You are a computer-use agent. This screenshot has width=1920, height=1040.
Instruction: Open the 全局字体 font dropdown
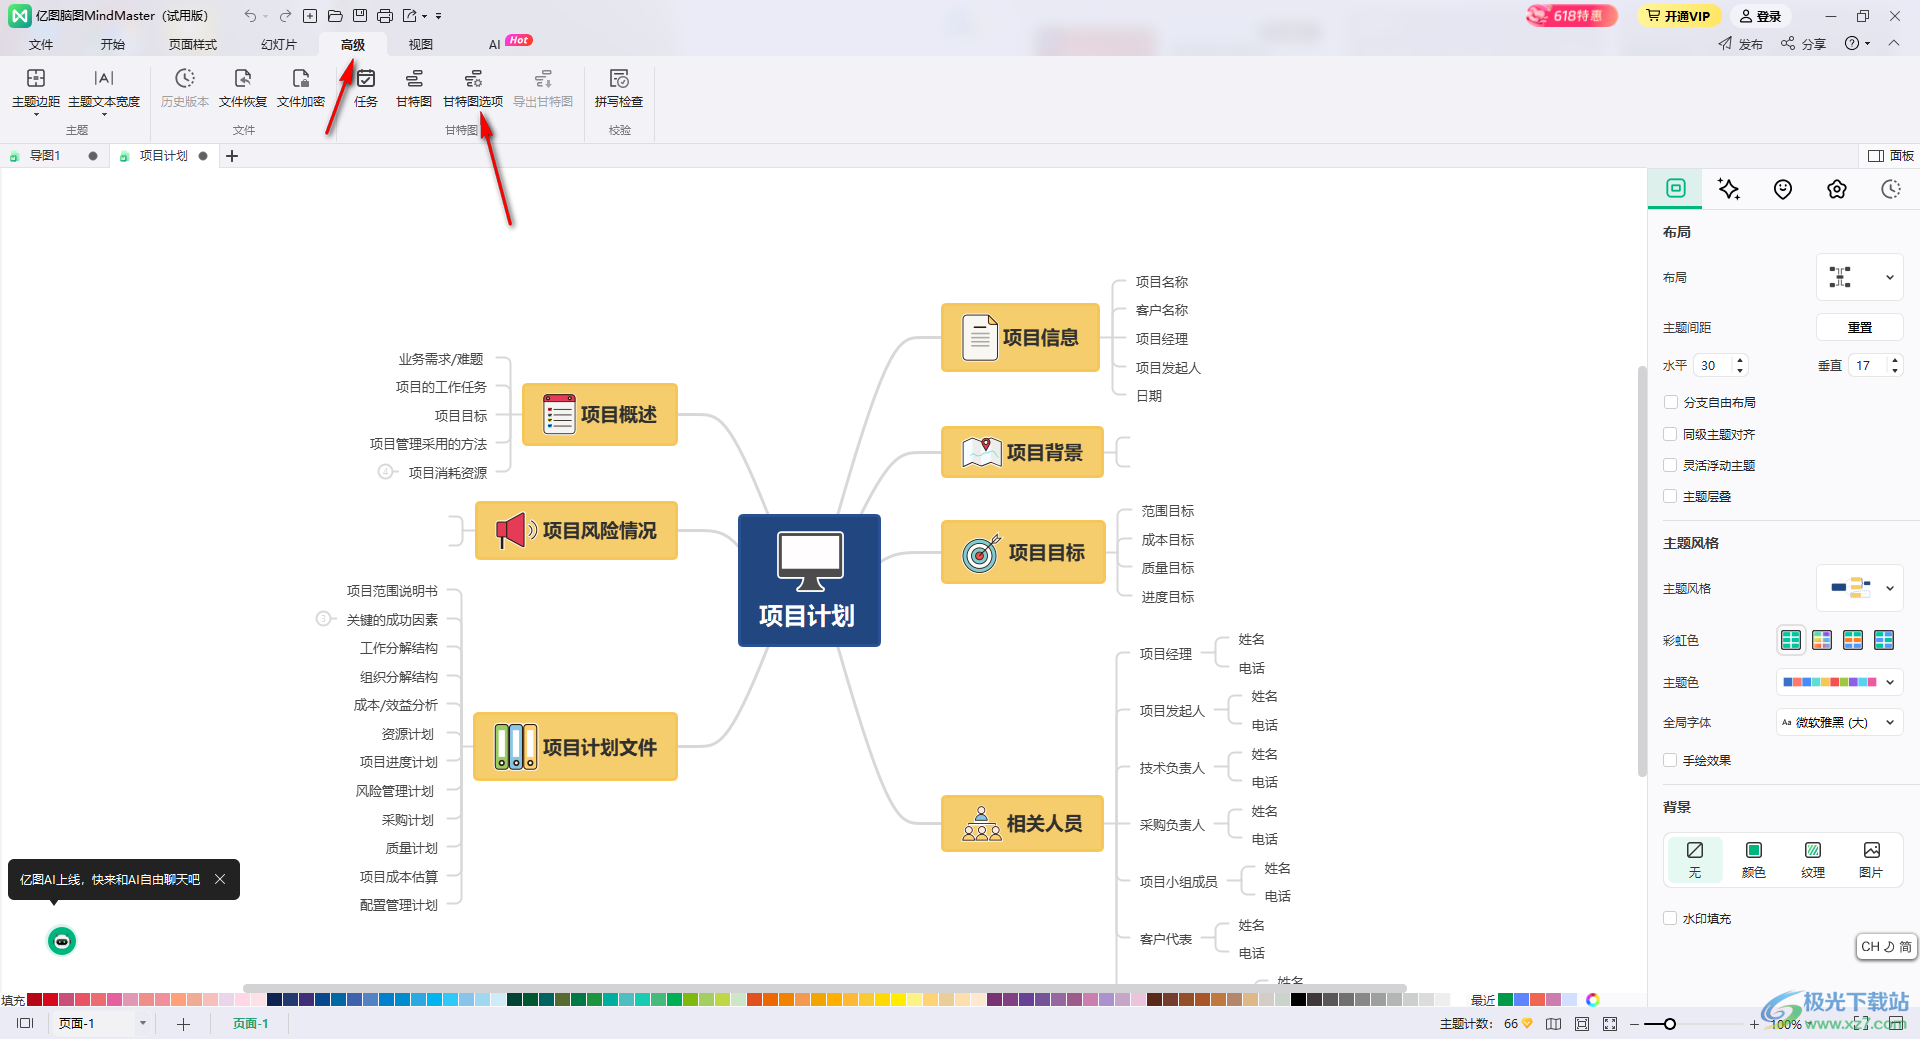(x=1840, y=722)
